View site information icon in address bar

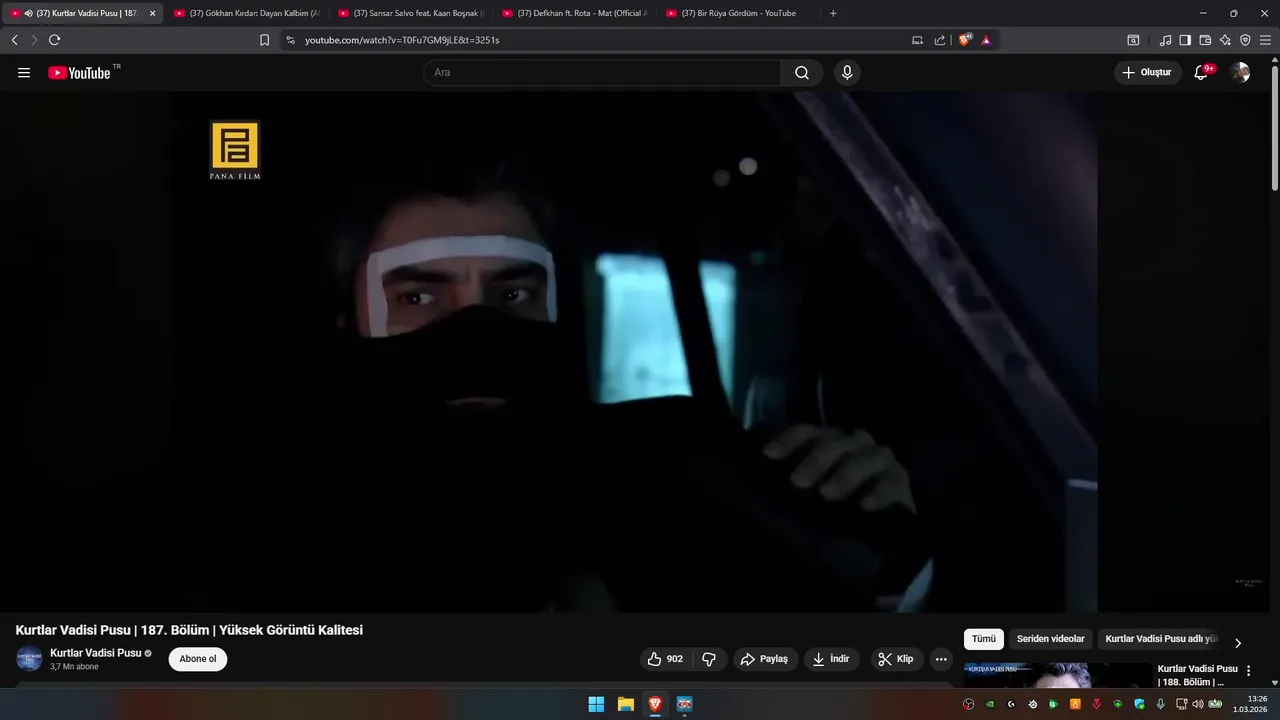[x=290, y=40]
